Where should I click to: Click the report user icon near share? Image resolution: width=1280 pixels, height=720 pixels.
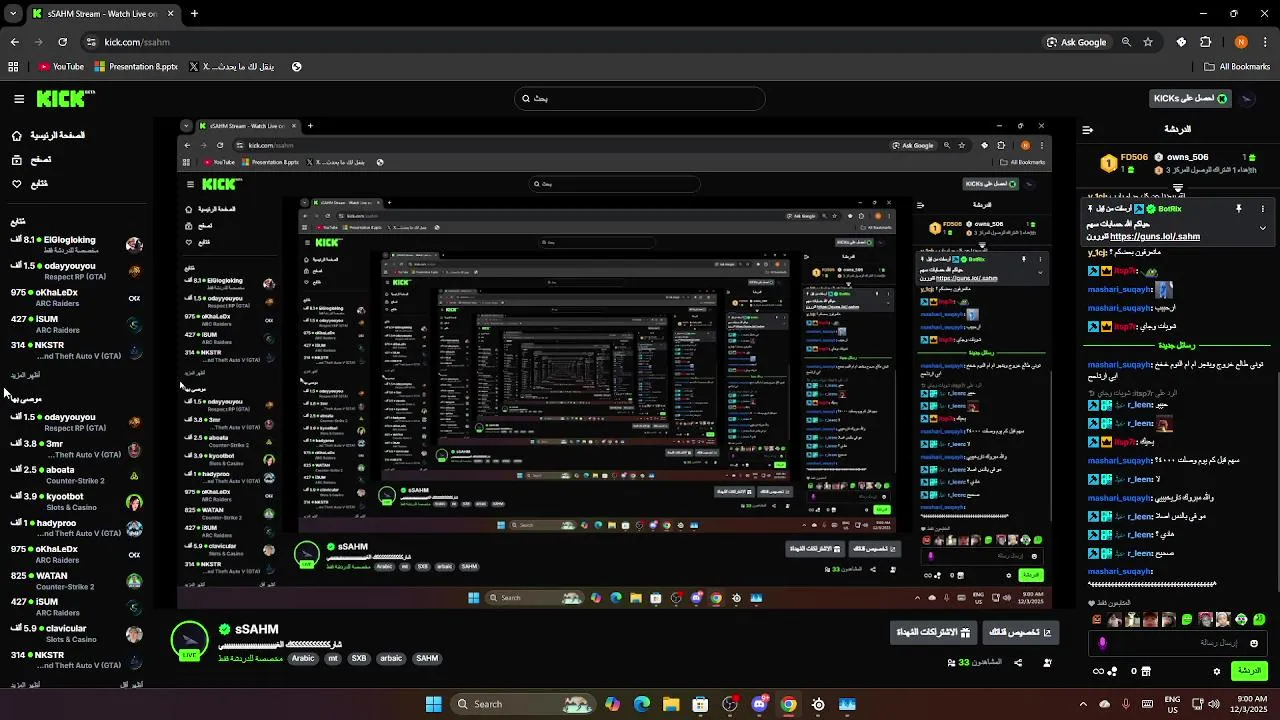click(x=1047, y=662)
